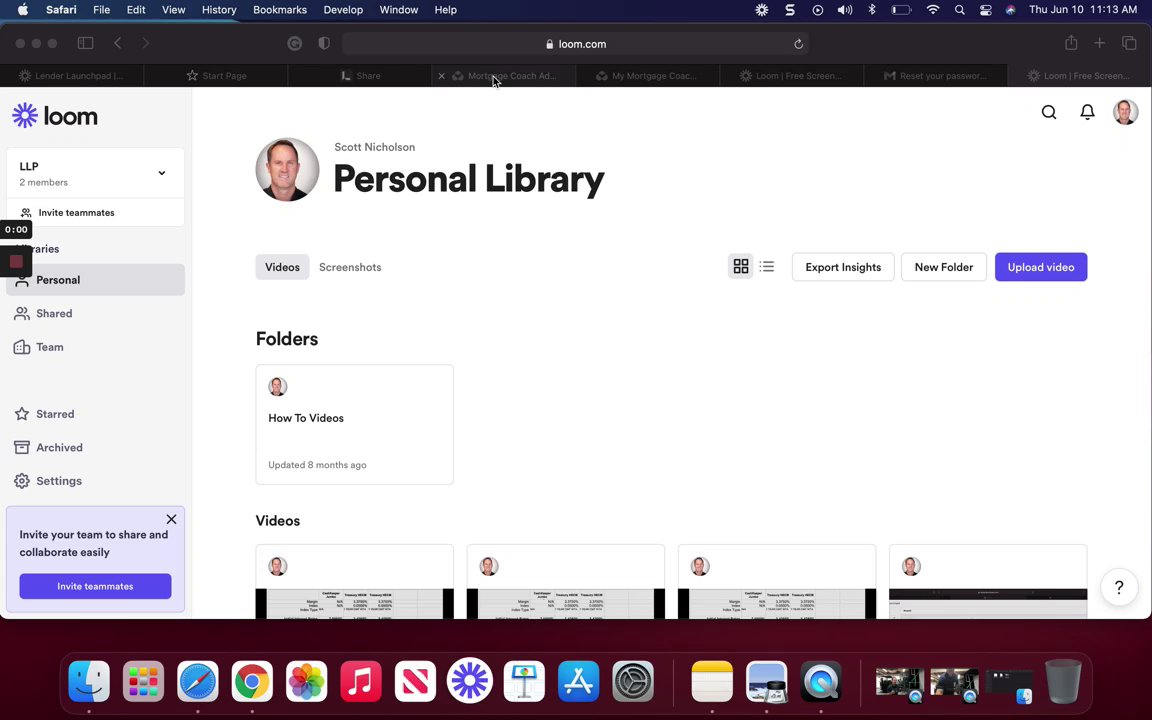Click the purple Invite teammates button
This screenshot has height=720, width=1152.
96,586
